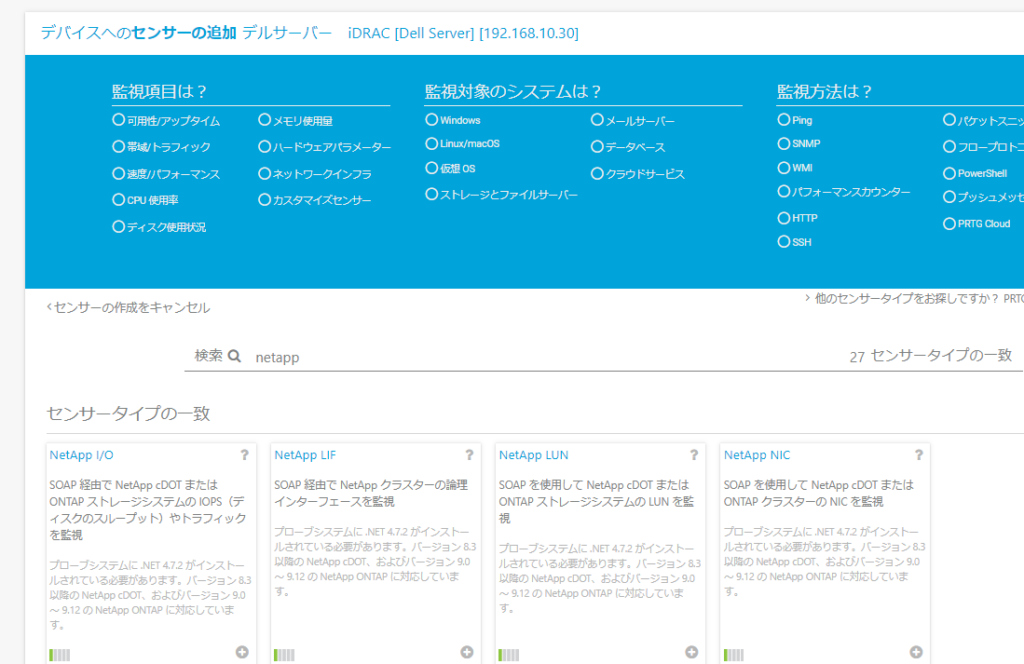The height and width of the screenshot is (664, 1024).
Task: Click the 監視項目は？ heading
Action: [159, 91]
